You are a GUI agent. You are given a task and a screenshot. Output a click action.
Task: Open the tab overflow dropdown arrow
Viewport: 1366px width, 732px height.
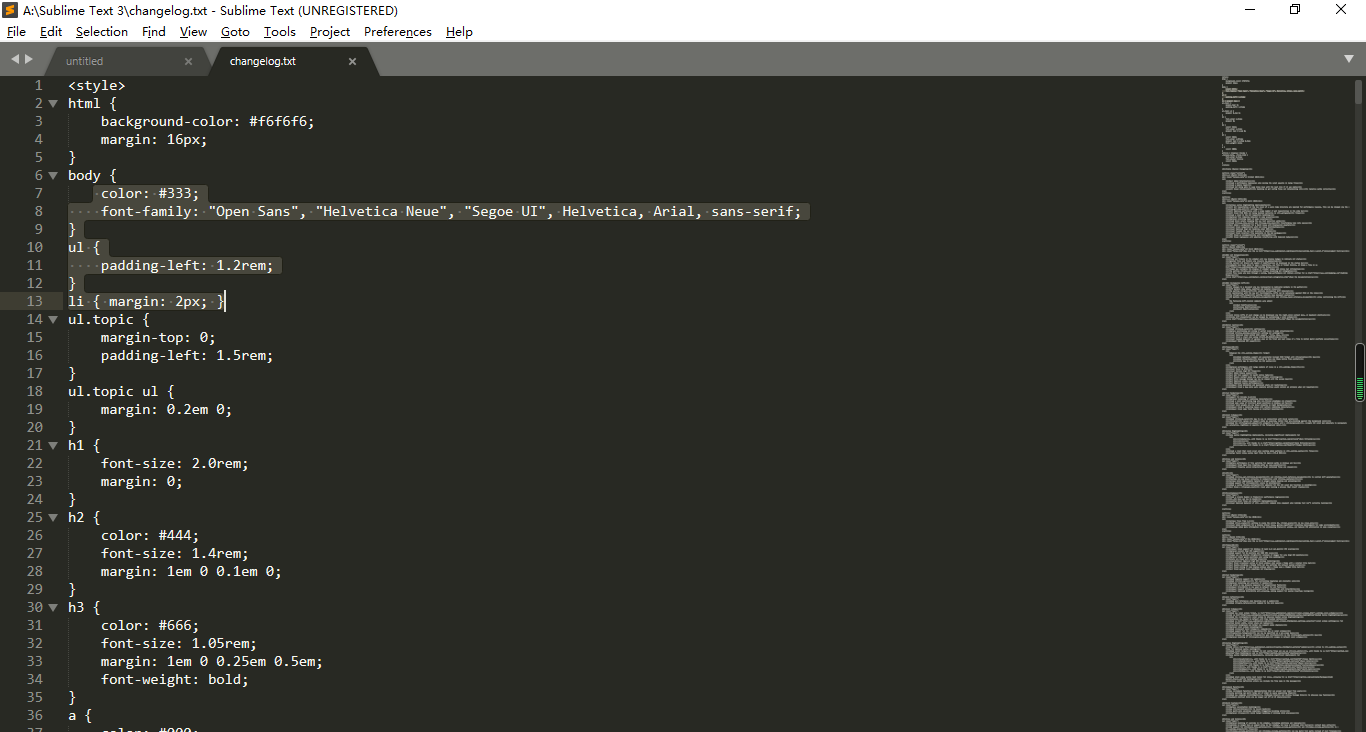tap(1350, 60)
